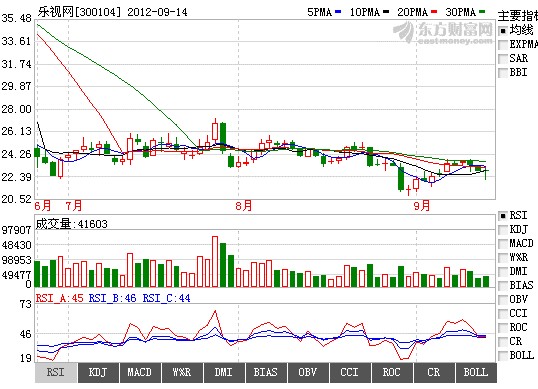Click the 35.48 price axis label
538x389 pixels.
pos(16,18)
